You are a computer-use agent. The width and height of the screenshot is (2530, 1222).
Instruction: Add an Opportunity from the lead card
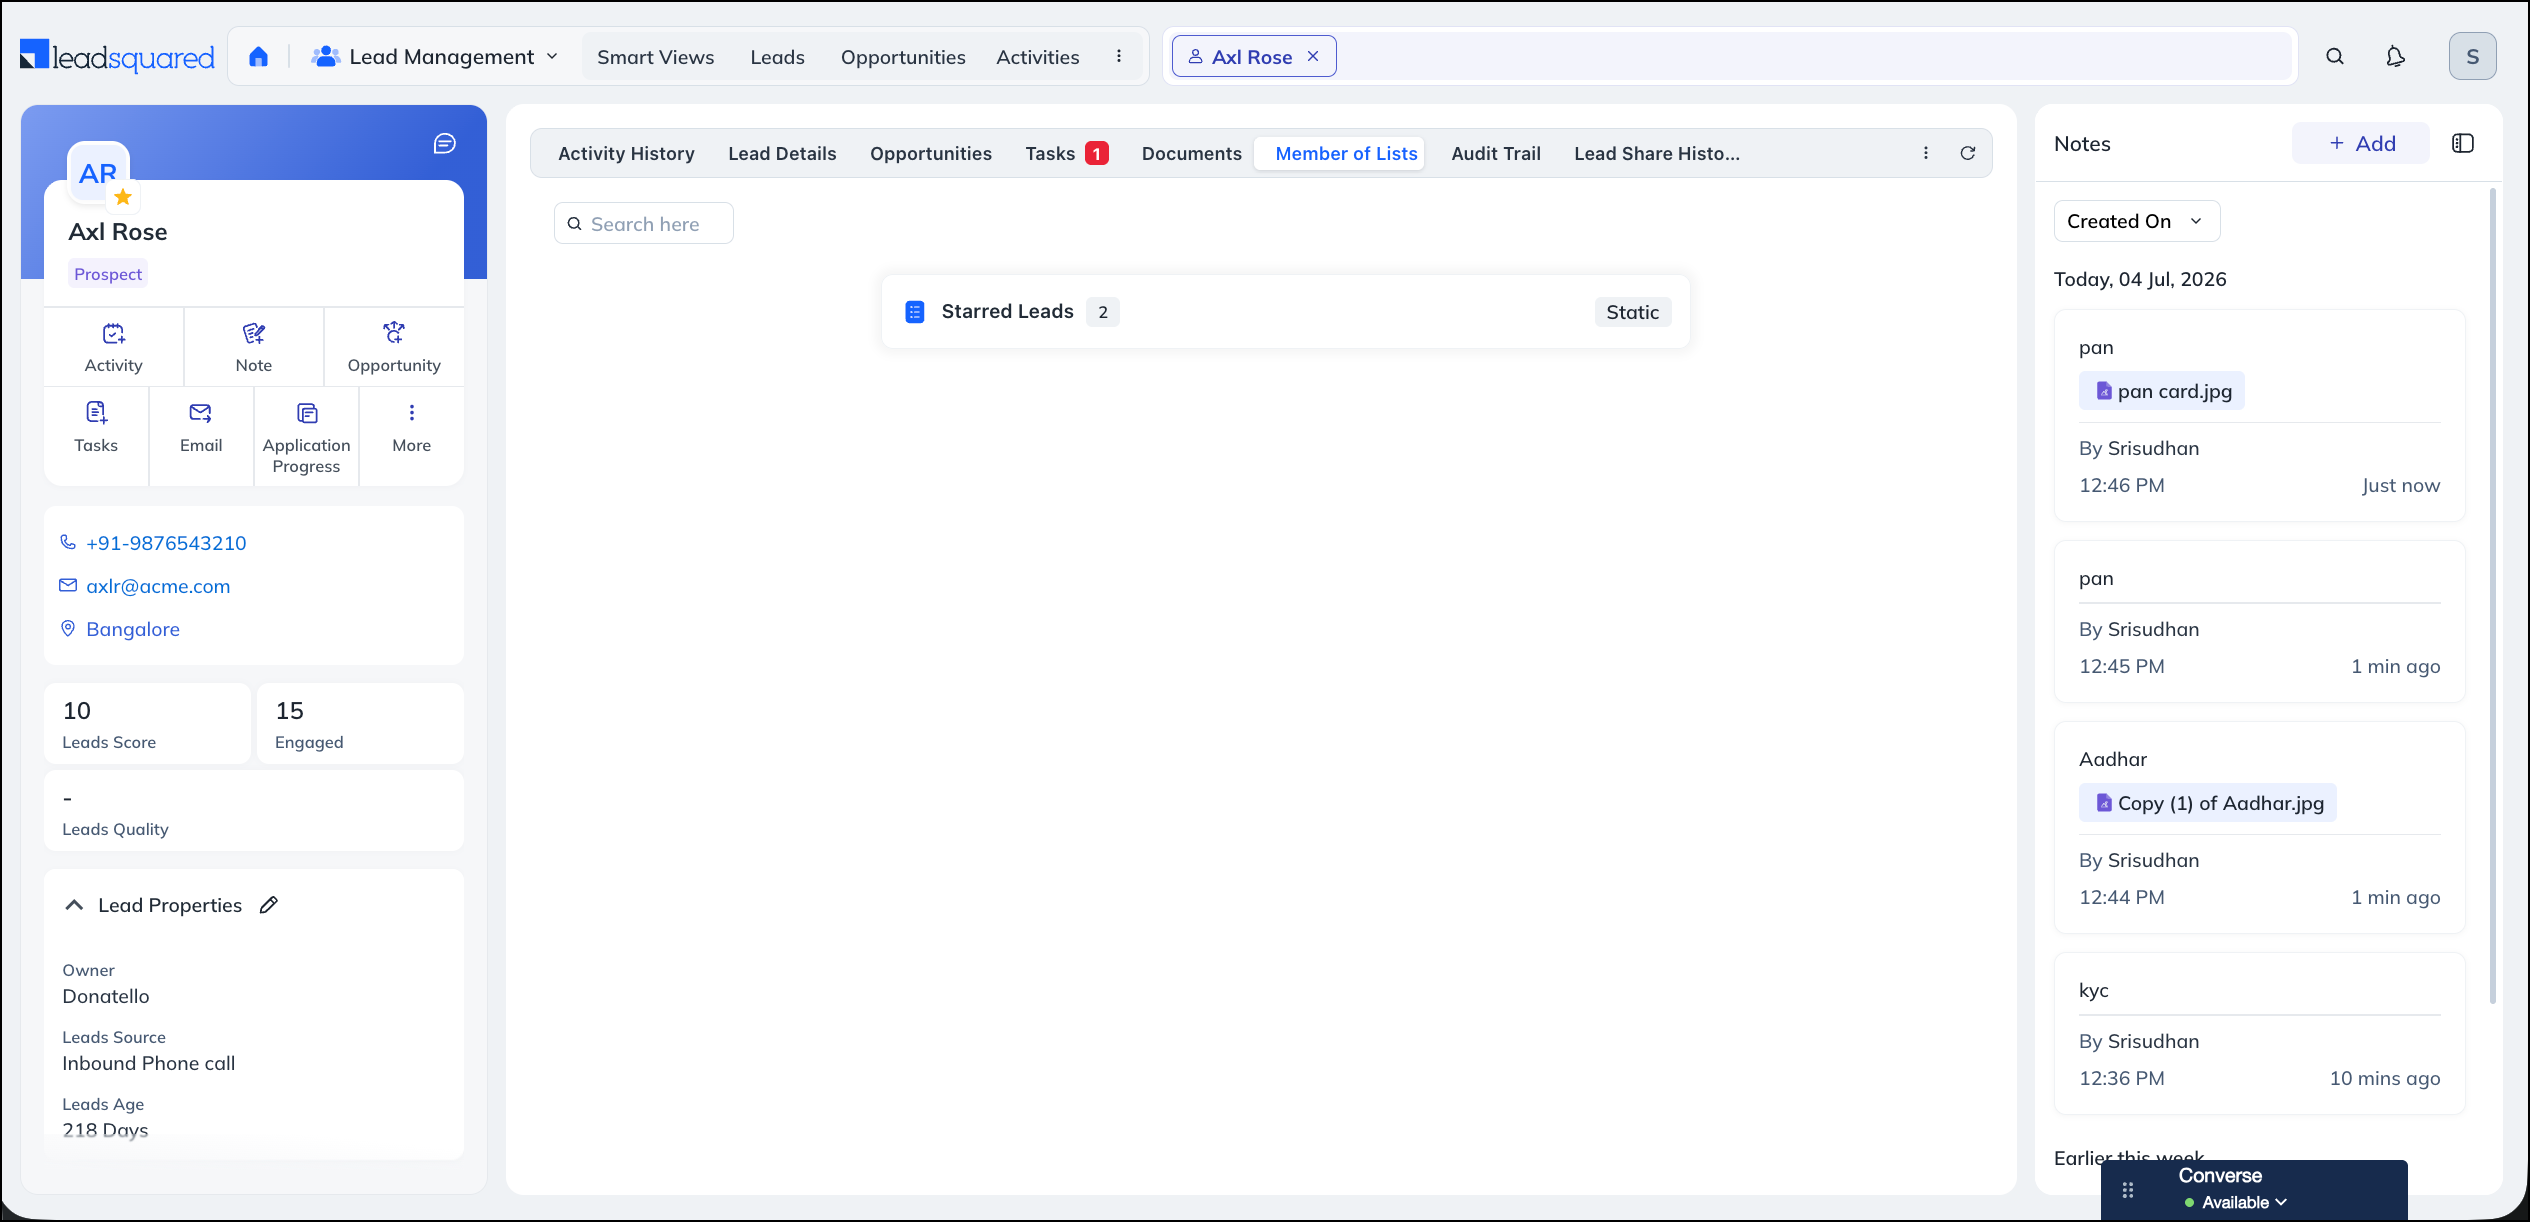[394, 347]
